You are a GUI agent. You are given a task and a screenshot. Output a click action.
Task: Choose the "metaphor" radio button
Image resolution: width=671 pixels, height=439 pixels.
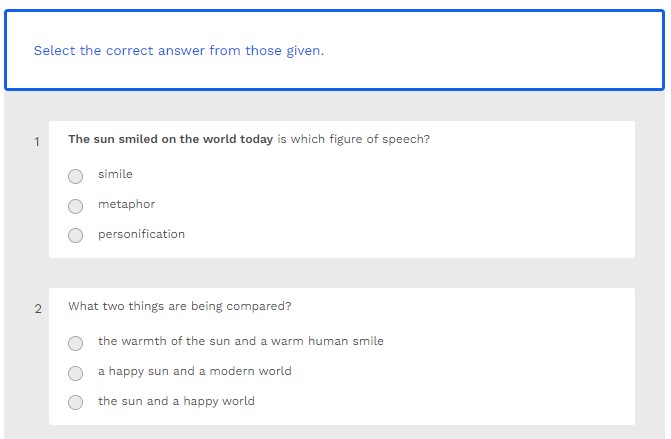[x=76, y=206]
